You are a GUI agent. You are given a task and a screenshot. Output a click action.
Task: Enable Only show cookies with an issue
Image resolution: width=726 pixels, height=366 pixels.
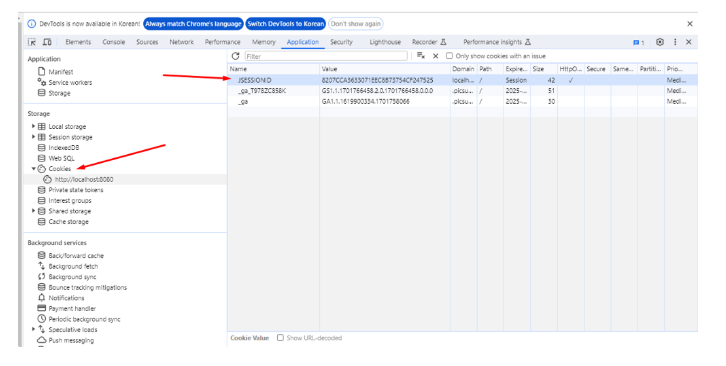click(x=449, y=56)
